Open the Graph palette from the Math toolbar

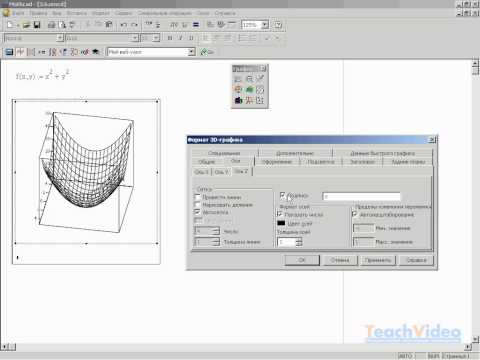pos(20,52)
